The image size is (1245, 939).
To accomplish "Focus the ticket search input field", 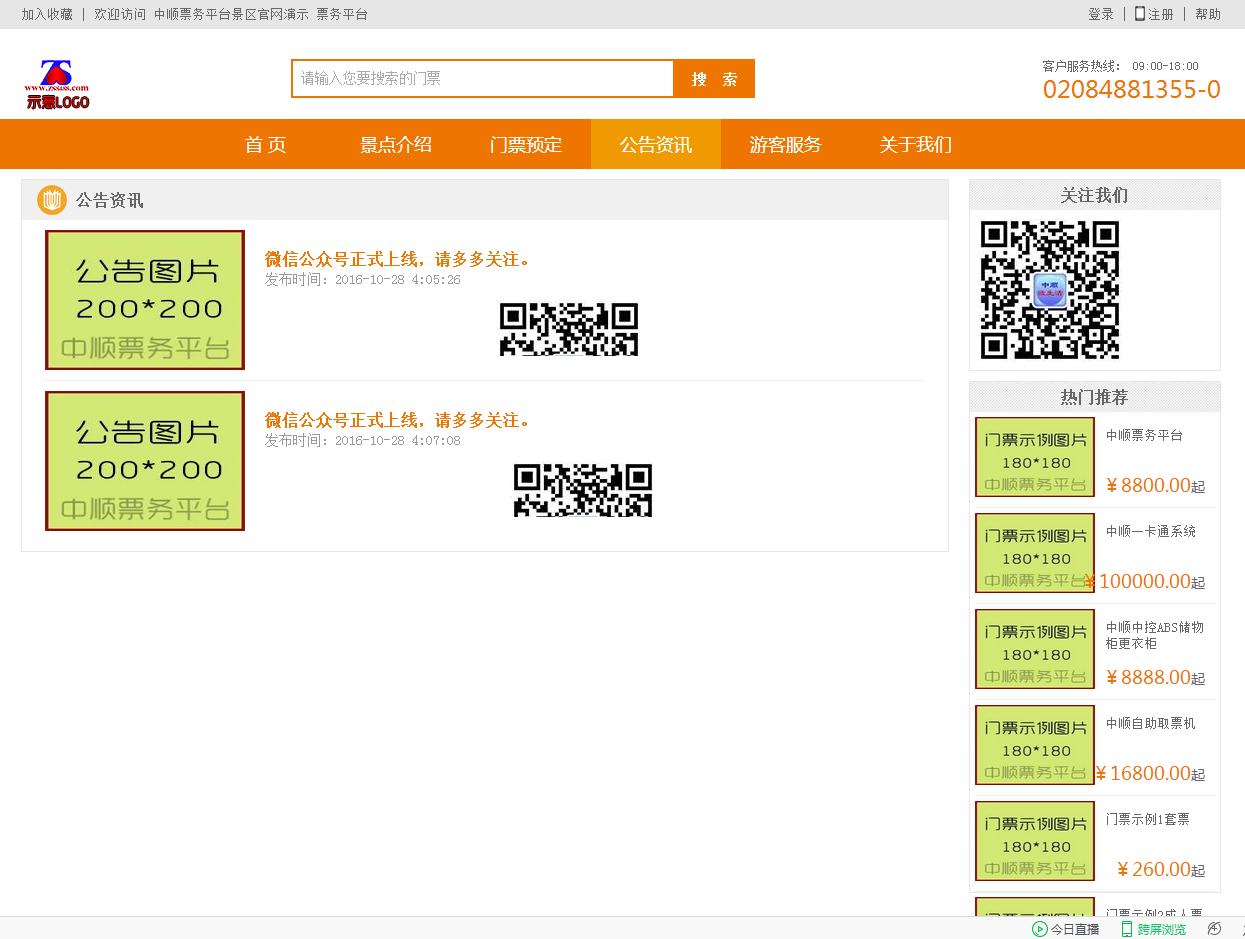I will [x=483, y=78].
